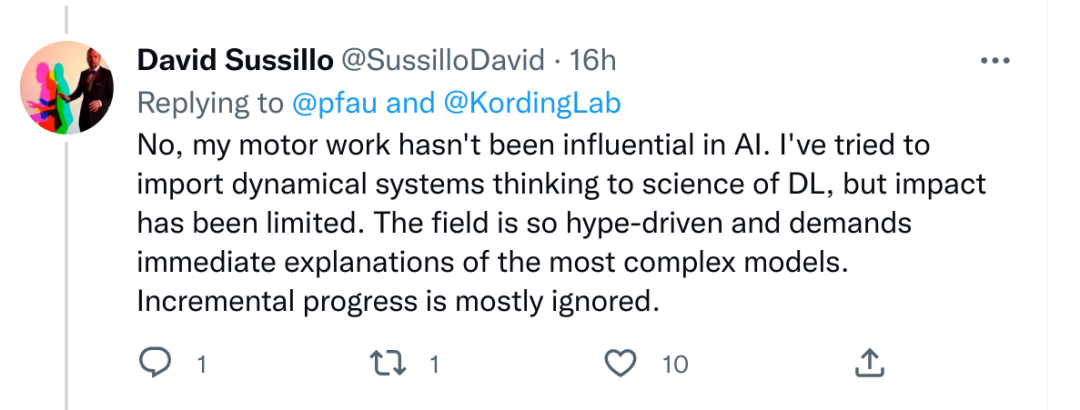The image size is (1080, 410).
Task: Click the like count of 10
Action: point(675,365)
